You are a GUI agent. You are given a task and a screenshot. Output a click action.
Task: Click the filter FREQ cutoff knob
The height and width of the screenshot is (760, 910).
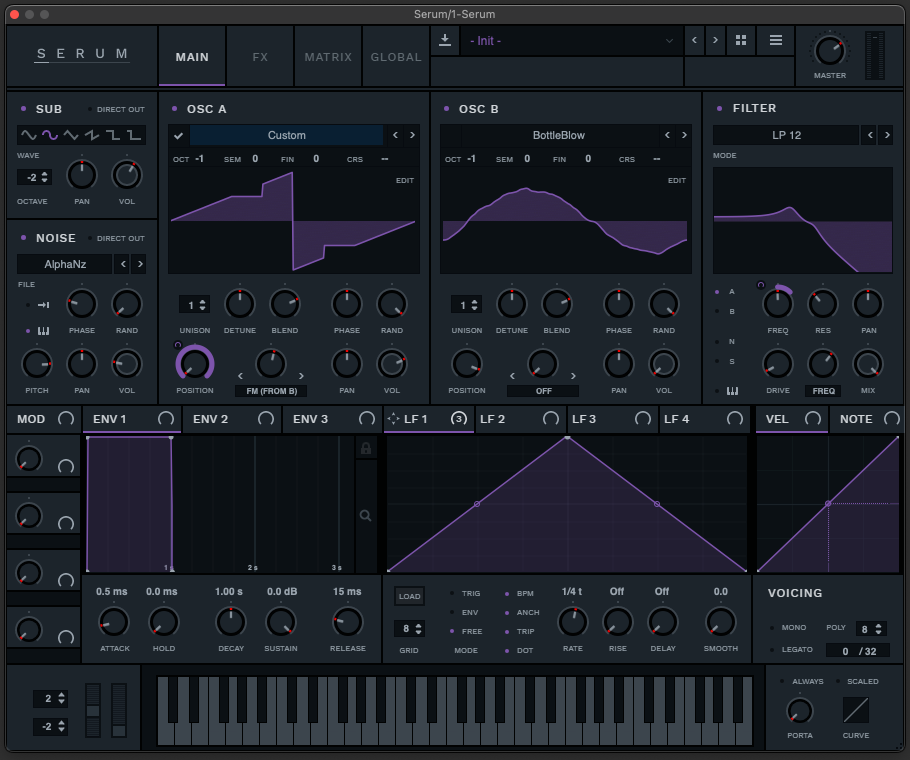[x=778, y=303]
